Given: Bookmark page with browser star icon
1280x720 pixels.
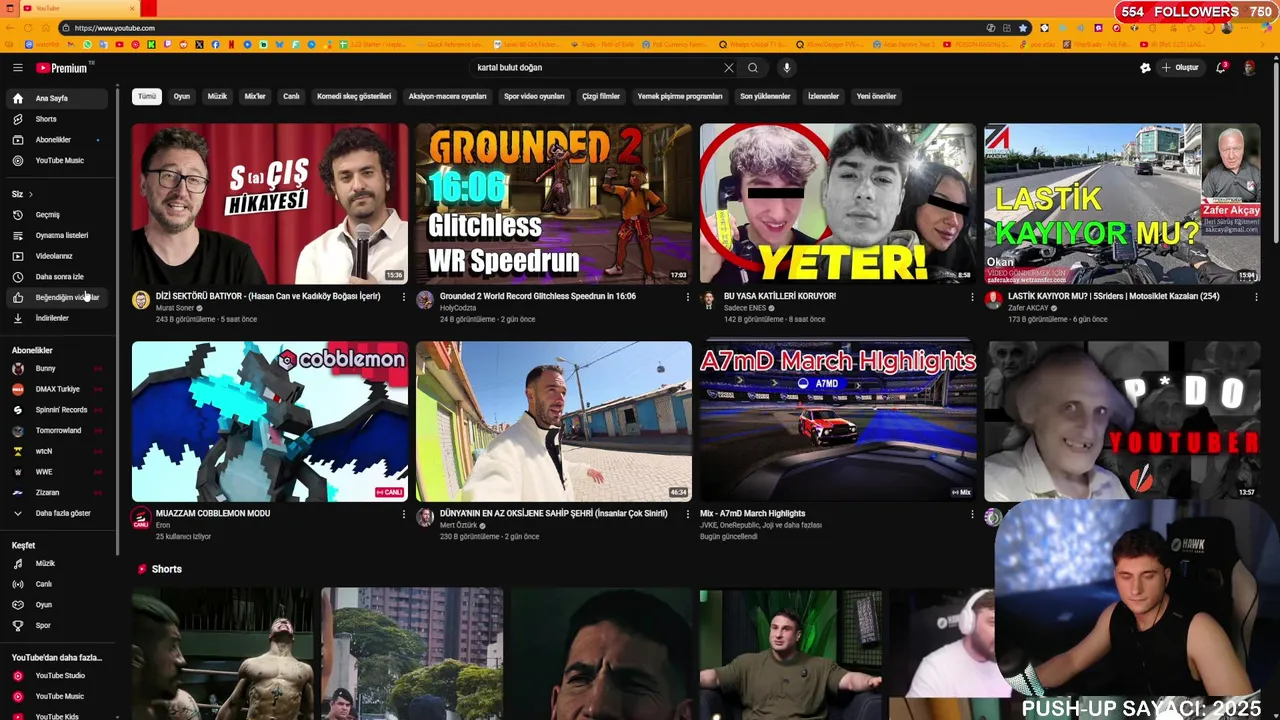Looking at the screenshot, I should coord(1023,28).
